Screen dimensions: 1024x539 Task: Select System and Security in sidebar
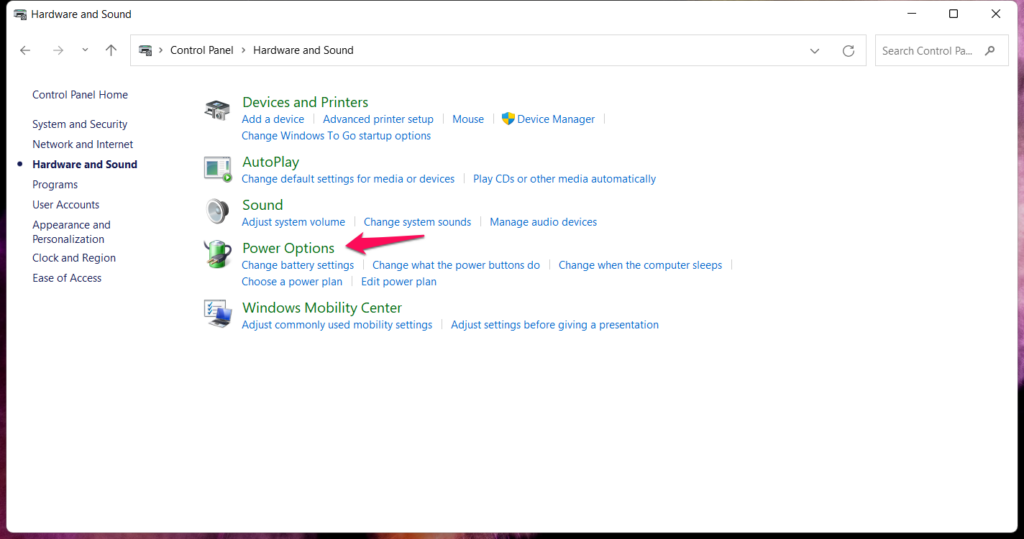pyautogui.click(x=80, y=124)
